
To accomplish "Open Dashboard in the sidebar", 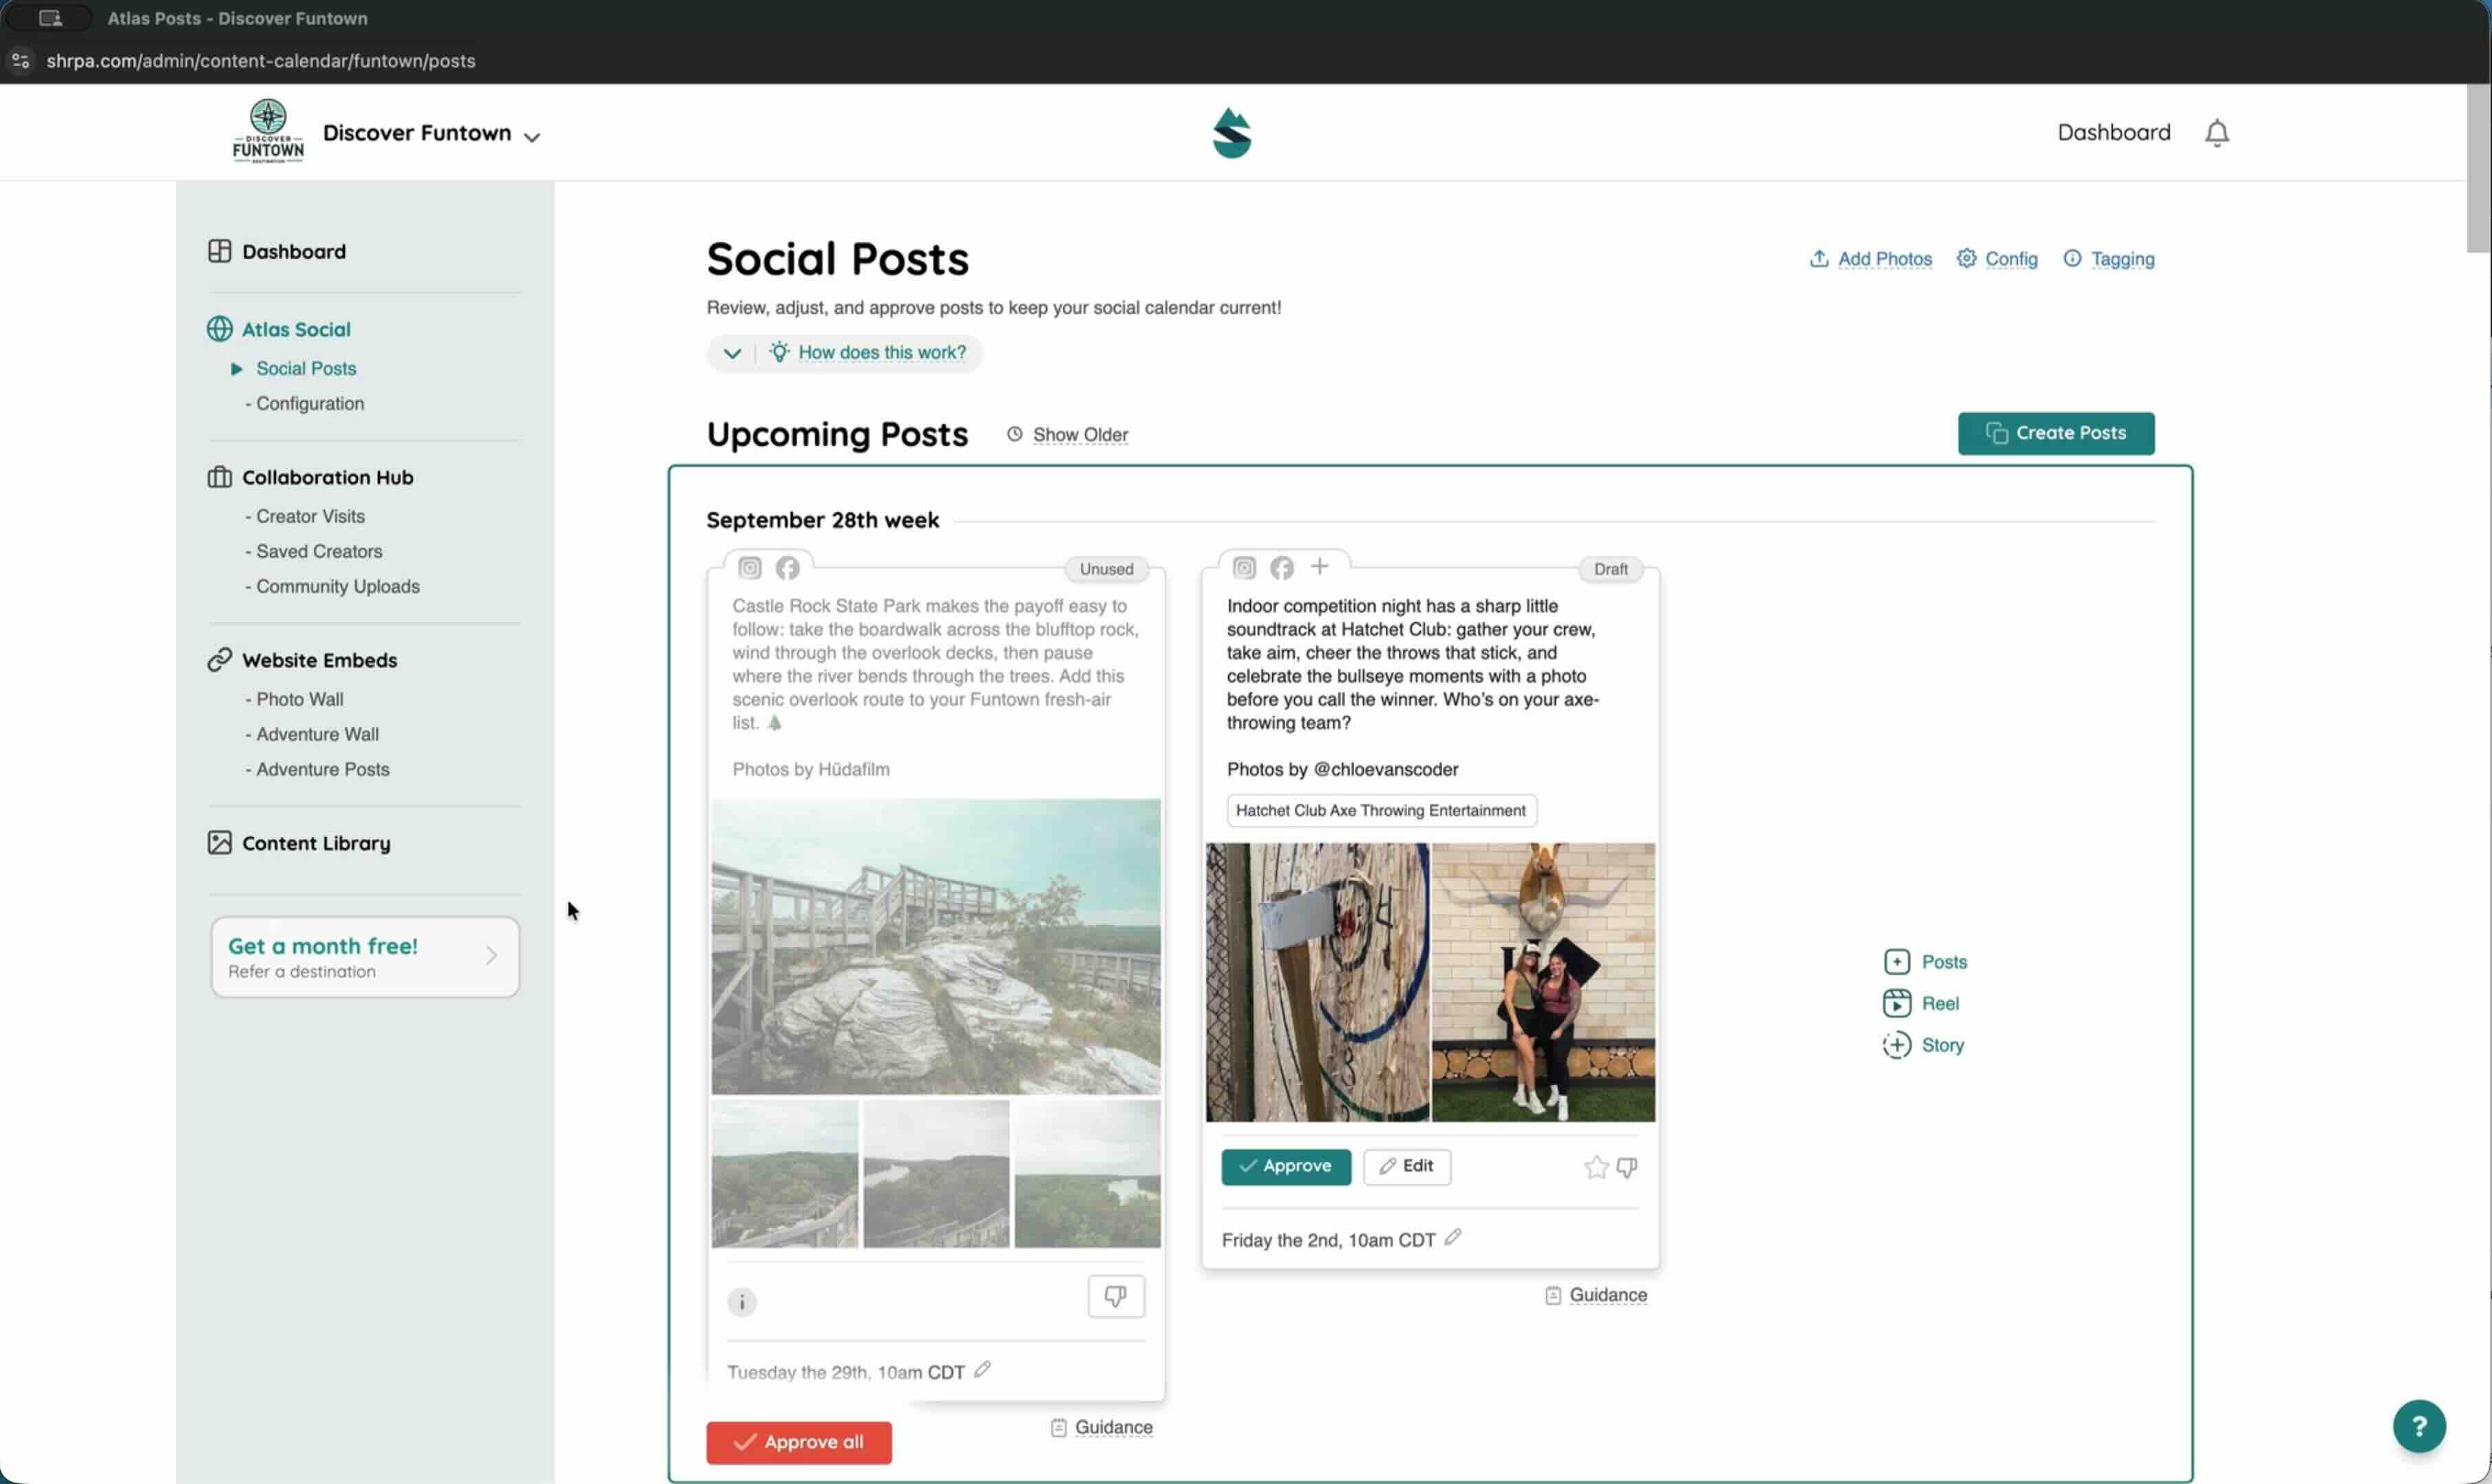I will (277, 251).
